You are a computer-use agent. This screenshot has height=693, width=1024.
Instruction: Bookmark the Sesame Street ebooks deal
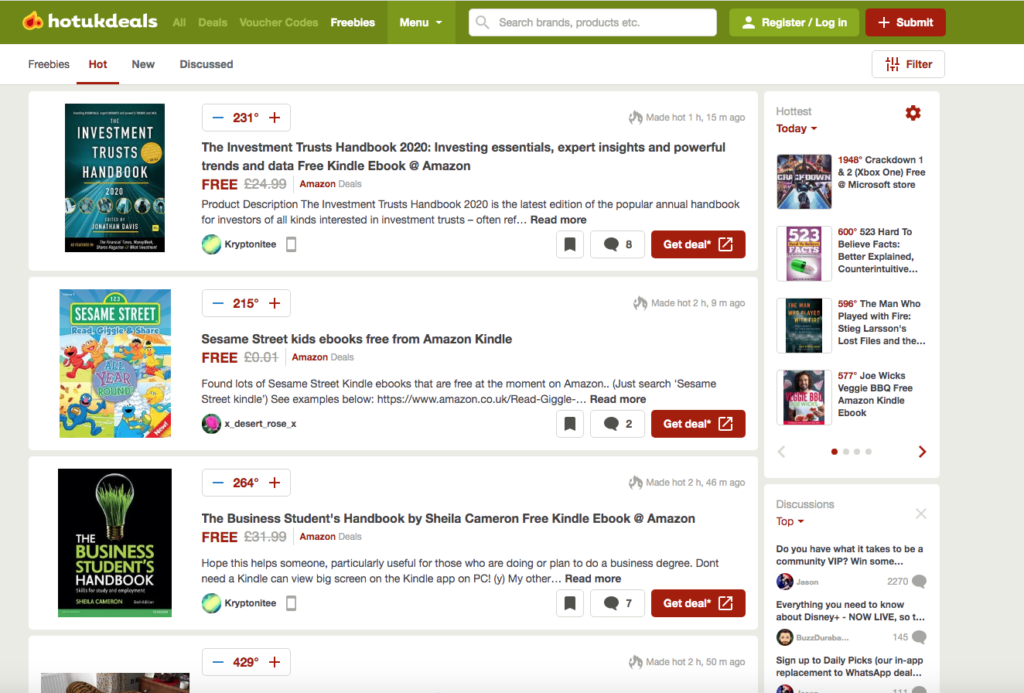[x=570, y=424]
